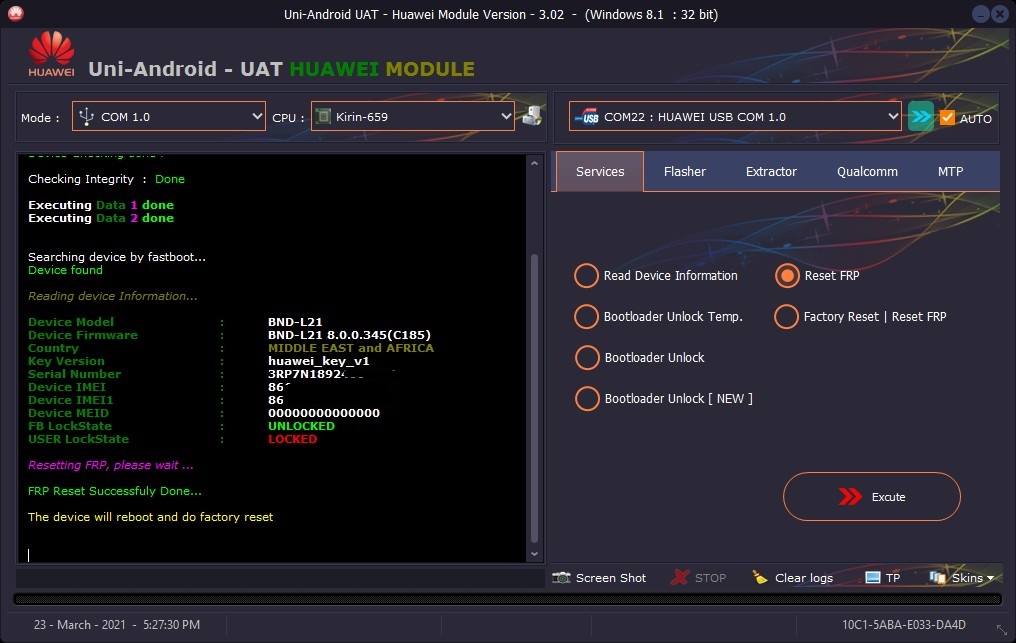Expand the CPU dropdown showing Kirin-659

(x=412, y=117)
